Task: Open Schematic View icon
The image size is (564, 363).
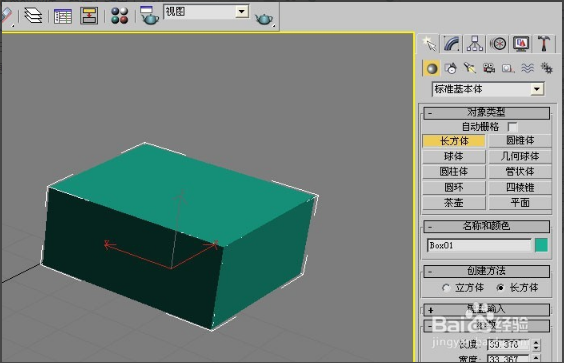Action: [89, 16]
